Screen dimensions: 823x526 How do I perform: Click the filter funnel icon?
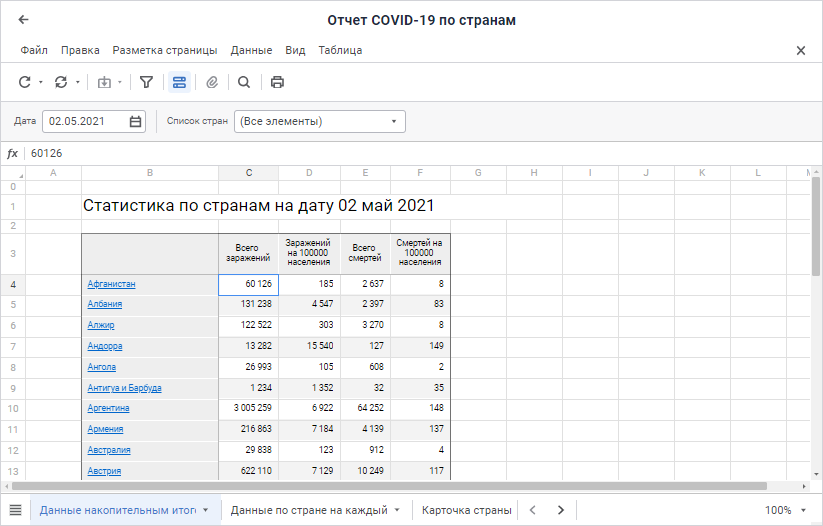146,82
